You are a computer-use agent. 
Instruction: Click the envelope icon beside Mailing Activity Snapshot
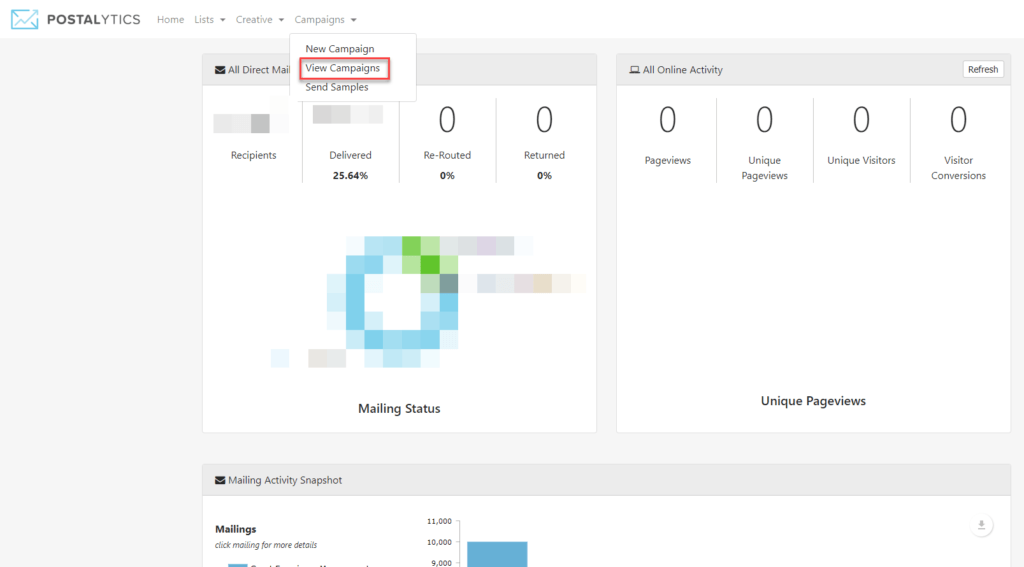(x=220, y=480)
